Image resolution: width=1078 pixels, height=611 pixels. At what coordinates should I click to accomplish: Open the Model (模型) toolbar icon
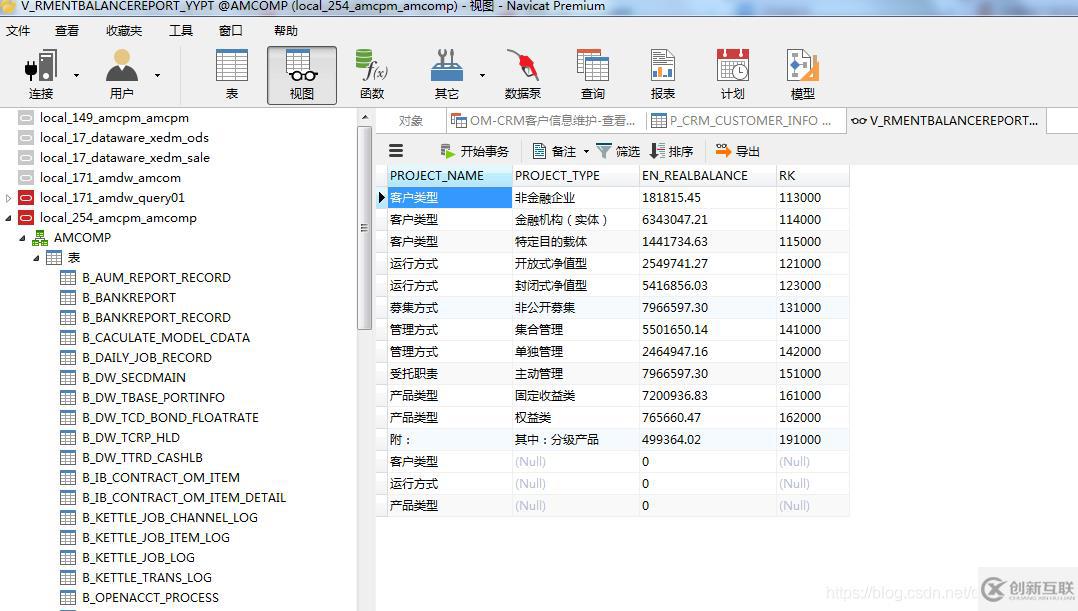pos(802,74)
